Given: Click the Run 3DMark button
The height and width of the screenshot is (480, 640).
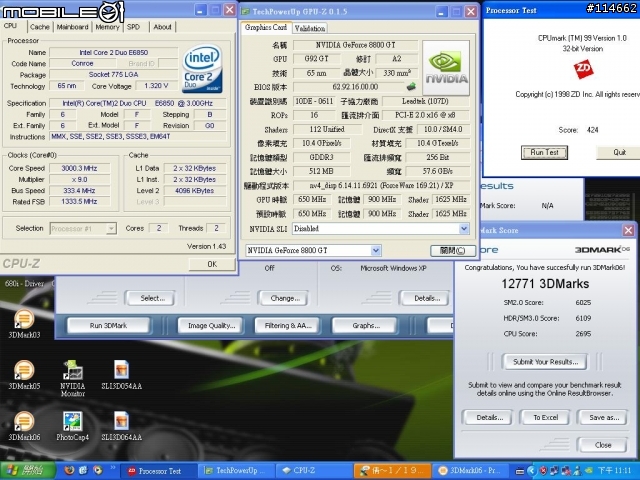Looking at the screenshot, I should (108, 326).
